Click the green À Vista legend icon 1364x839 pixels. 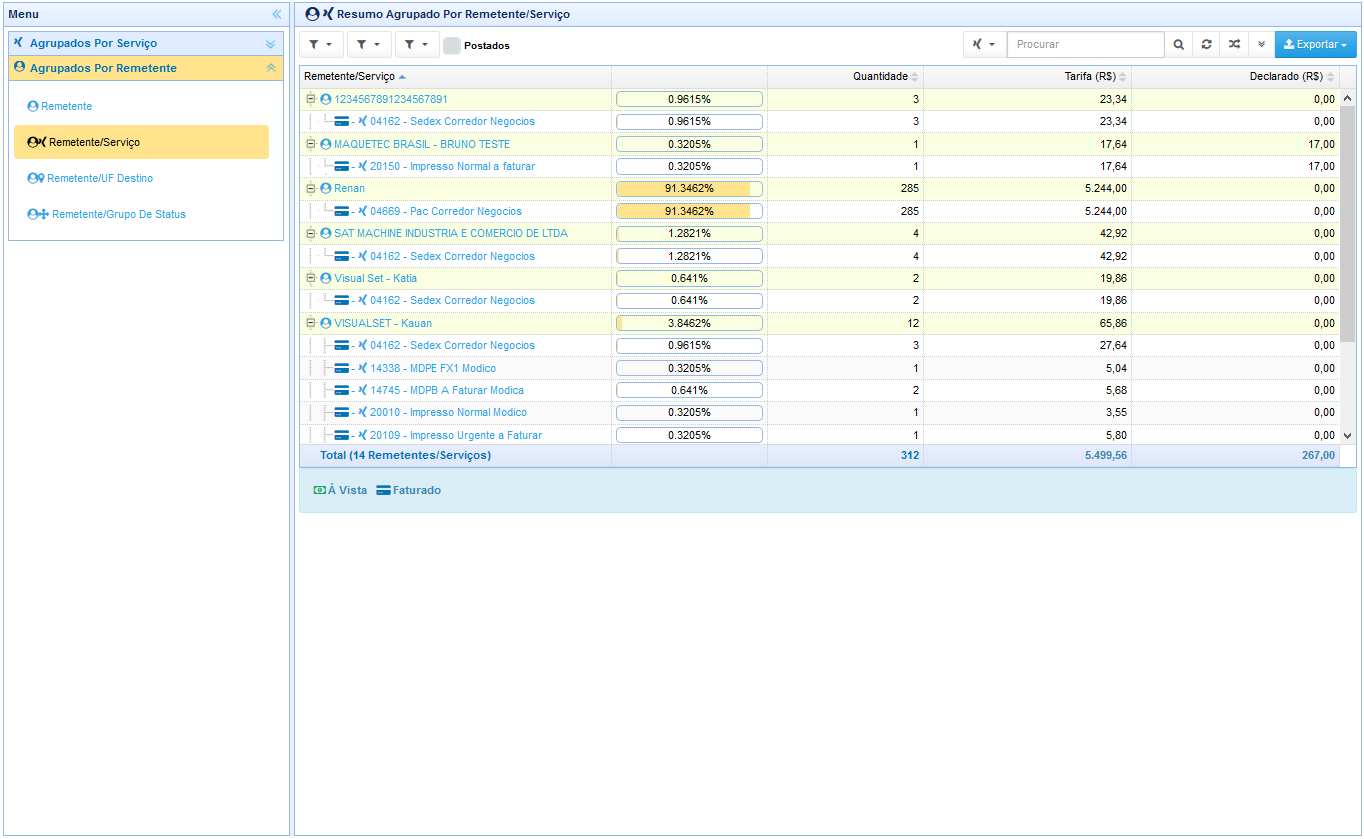(320, 490)
